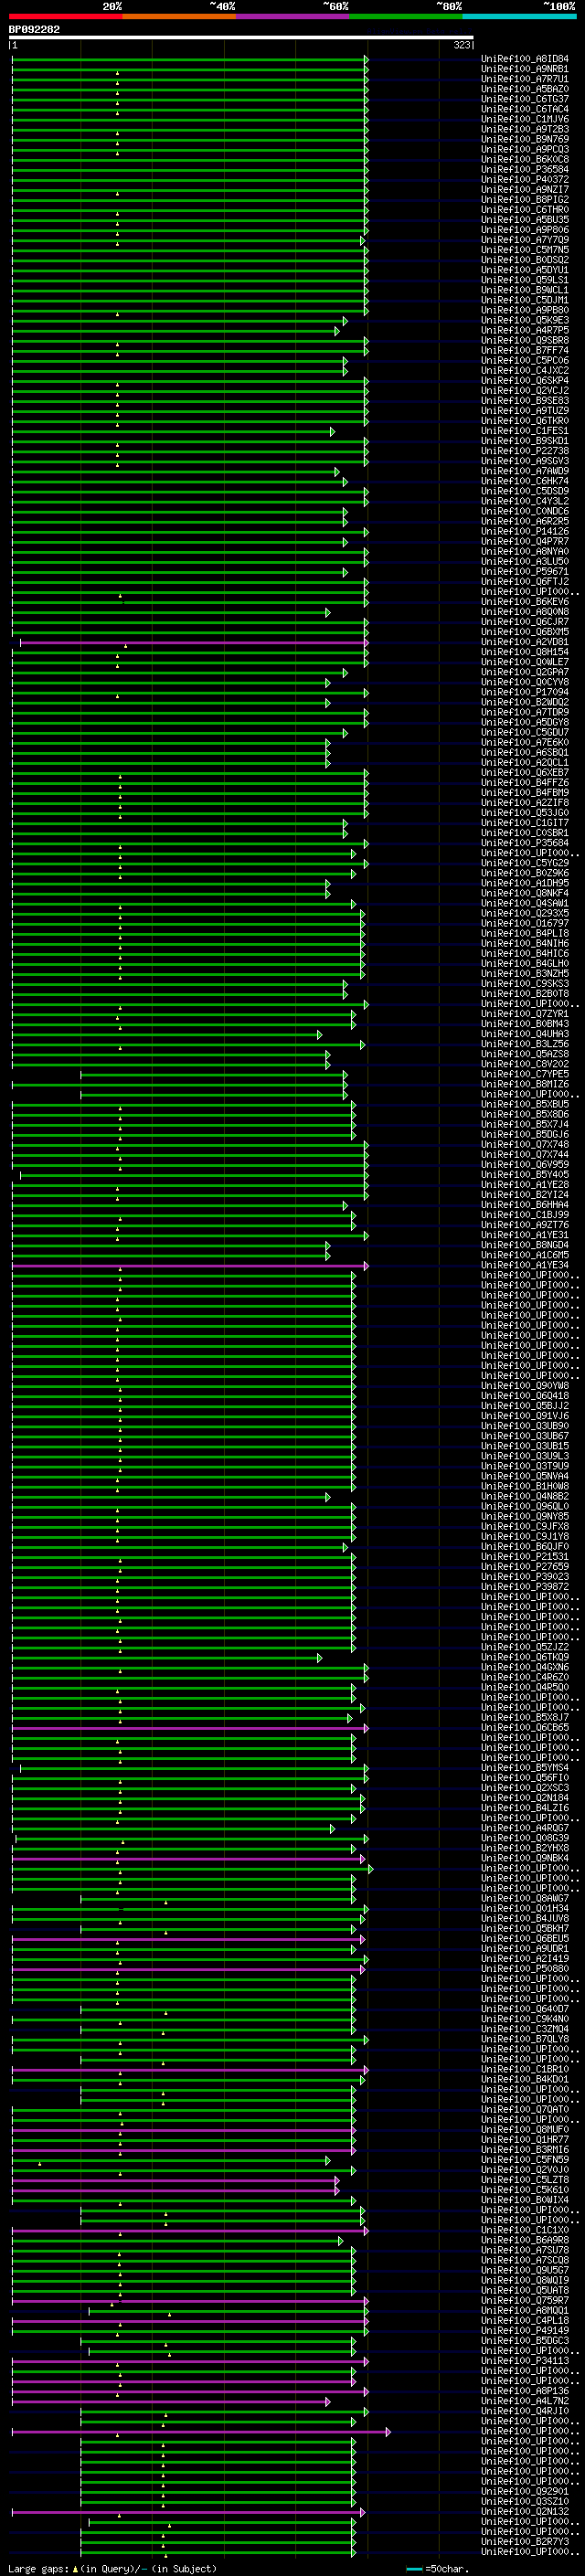Select the UniRef100_B2WDQ2 label
The image size is (585, 2576).
tap(525, 703)
